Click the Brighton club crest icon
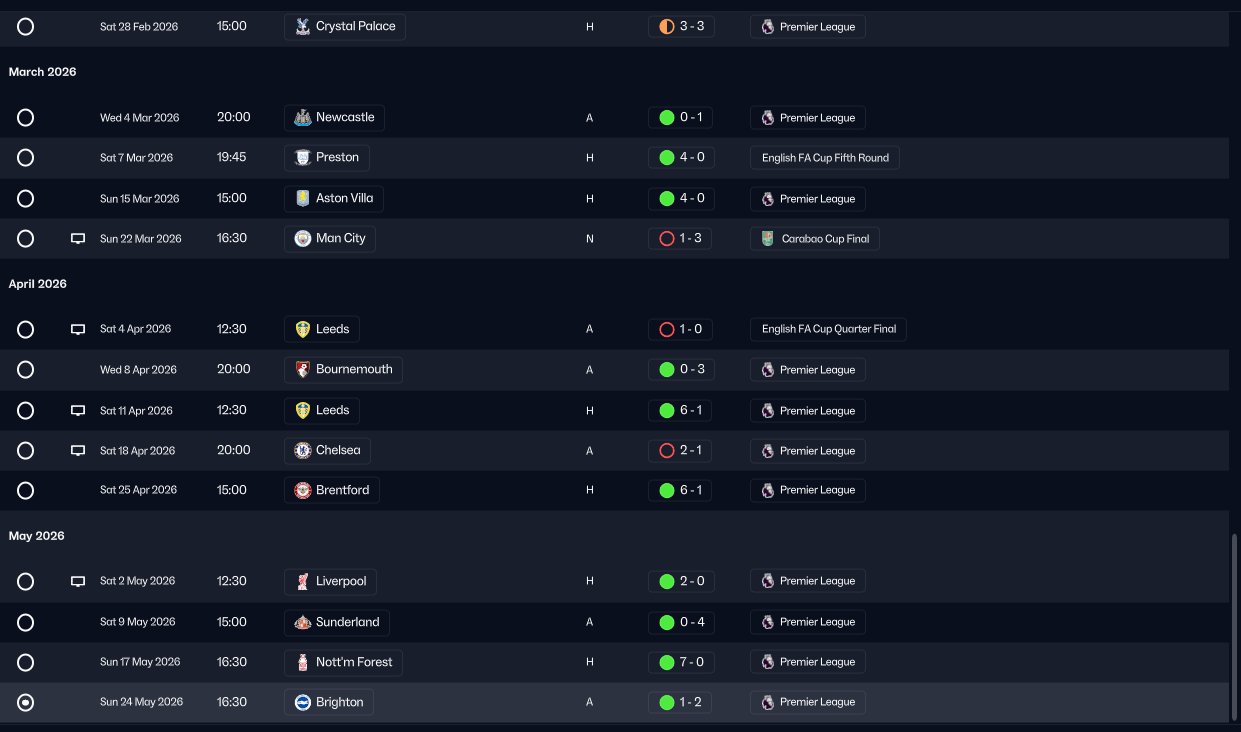 point(303,702)
